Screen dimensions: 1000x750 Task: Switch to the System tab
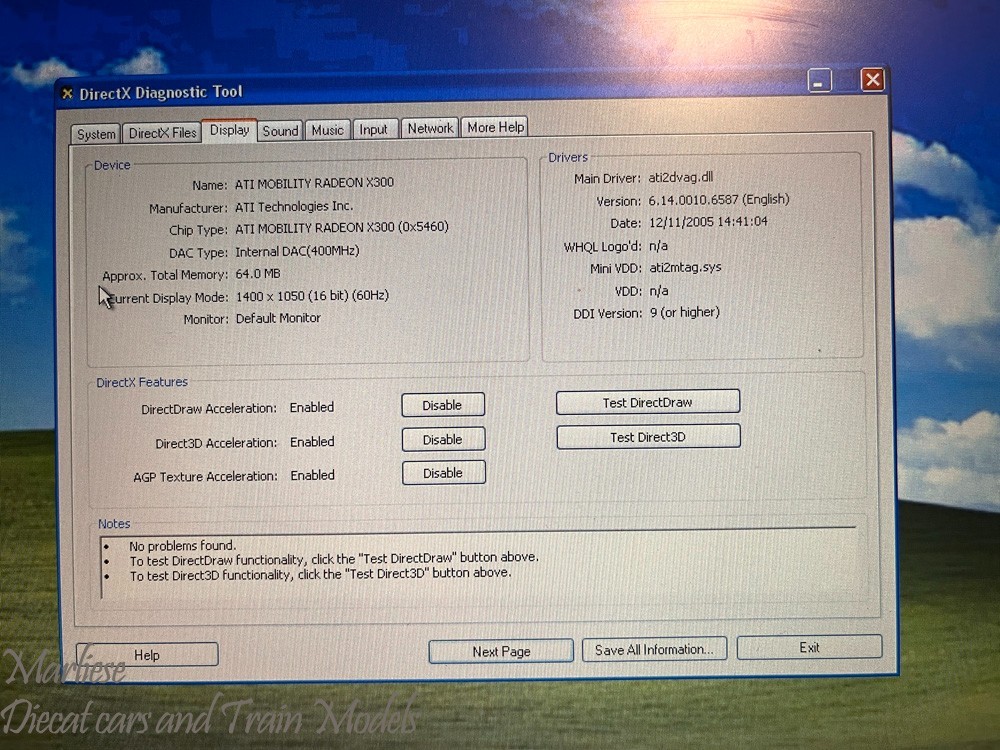point(96,134)
